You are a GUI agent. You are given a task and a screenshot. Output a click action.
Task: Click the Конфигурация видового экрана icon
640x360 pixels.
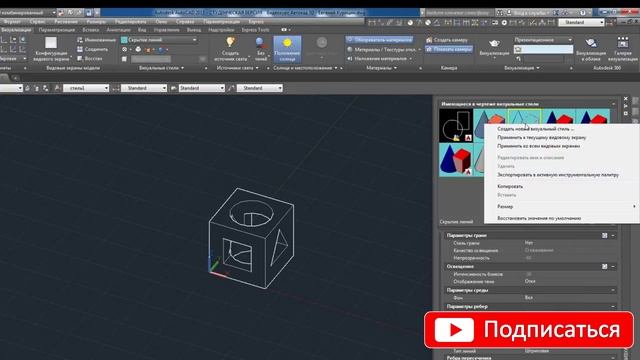(x=51, y=43)
